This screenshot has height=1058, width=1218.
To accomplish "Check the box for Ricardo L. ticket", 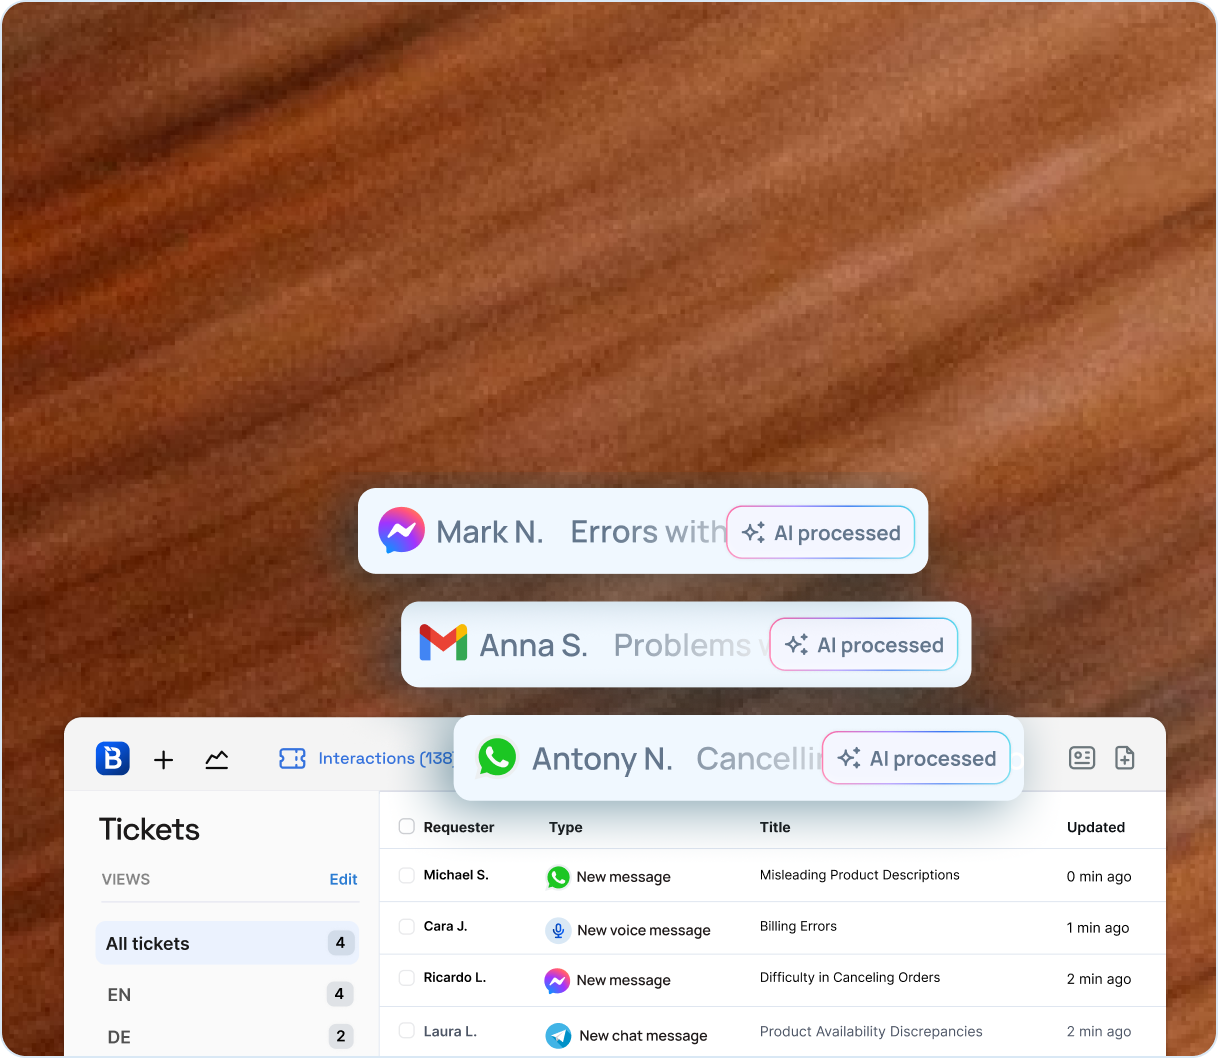I will pyautogui.click(x=406, y=978).
